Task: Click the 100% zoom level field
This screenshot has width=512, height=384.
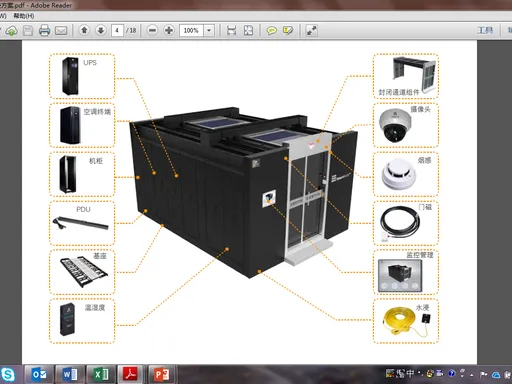Action: click(x=191, y=31)
